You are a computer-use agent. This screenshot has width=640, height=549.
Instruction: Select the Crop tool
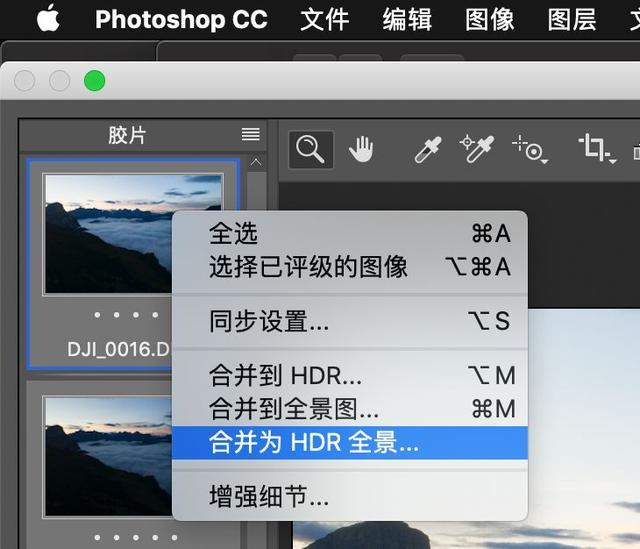(x=596, y=148)
